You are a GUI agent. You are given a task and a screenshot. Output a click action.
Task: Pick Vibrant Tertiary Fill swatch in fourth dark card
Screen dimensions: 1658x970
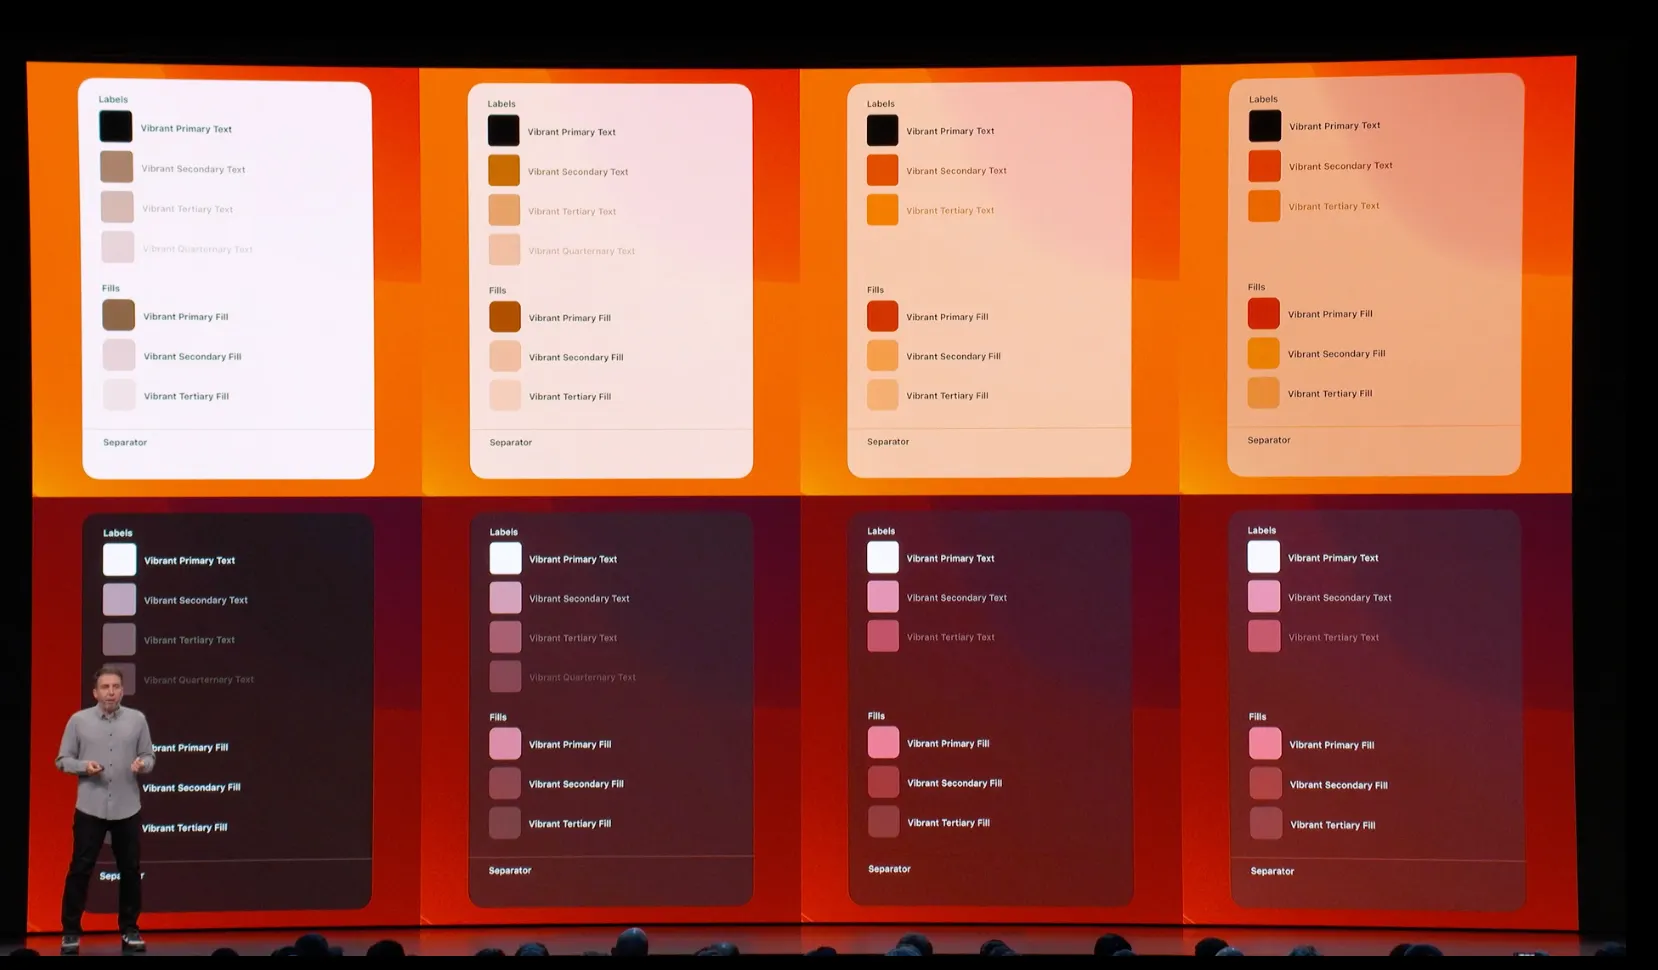point(1266,824)
